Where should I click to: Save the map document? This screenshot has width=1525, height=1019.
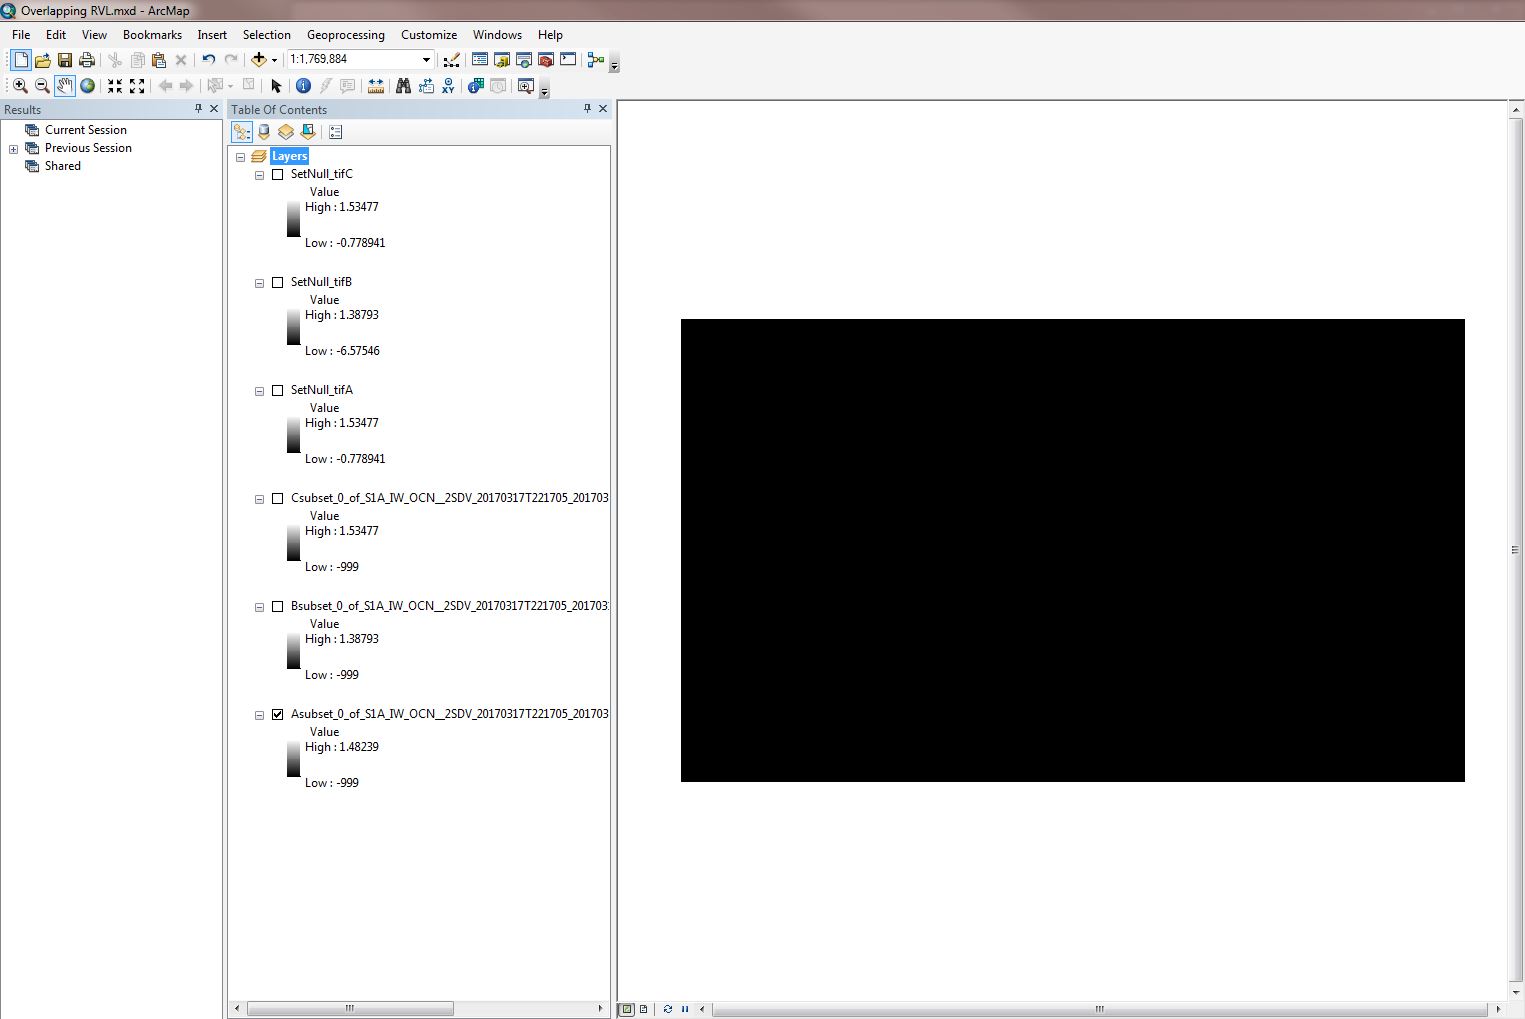point(65,60)
